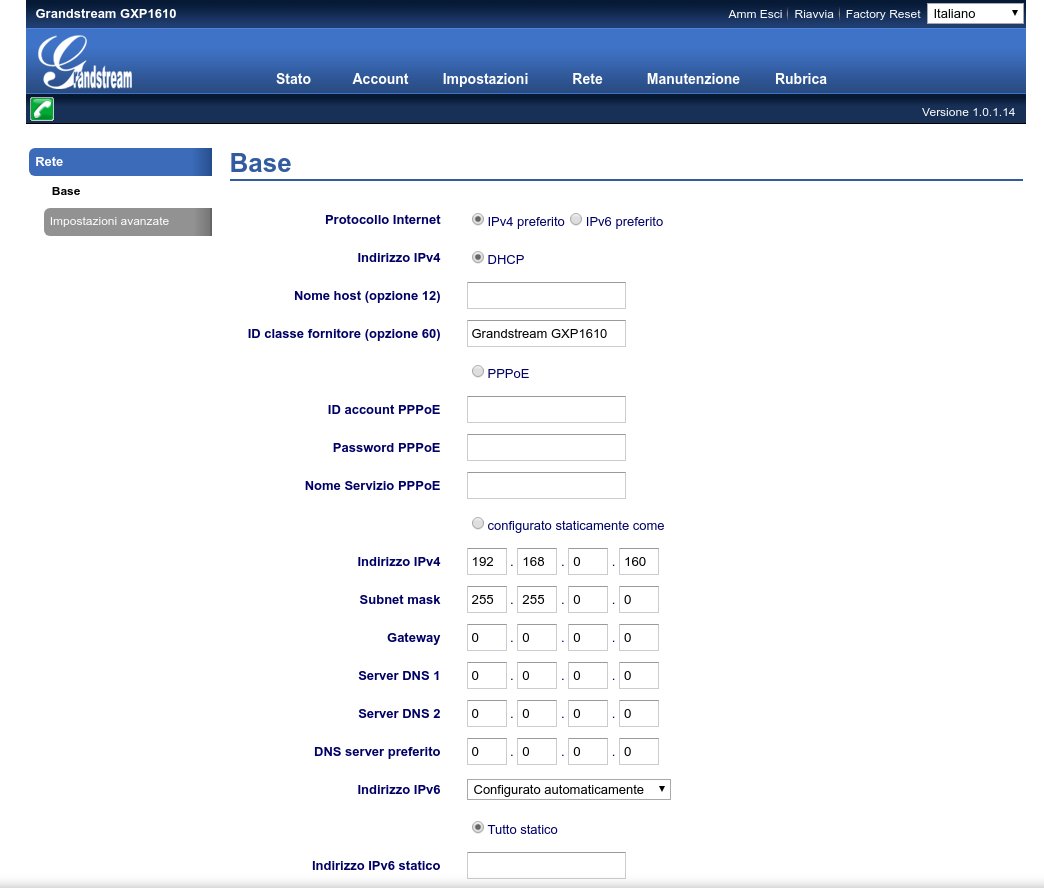Image resolution: width=1044 pixels, height=888 pixels.
Task: Choose the DHCP address option
Action: [477, 258]
